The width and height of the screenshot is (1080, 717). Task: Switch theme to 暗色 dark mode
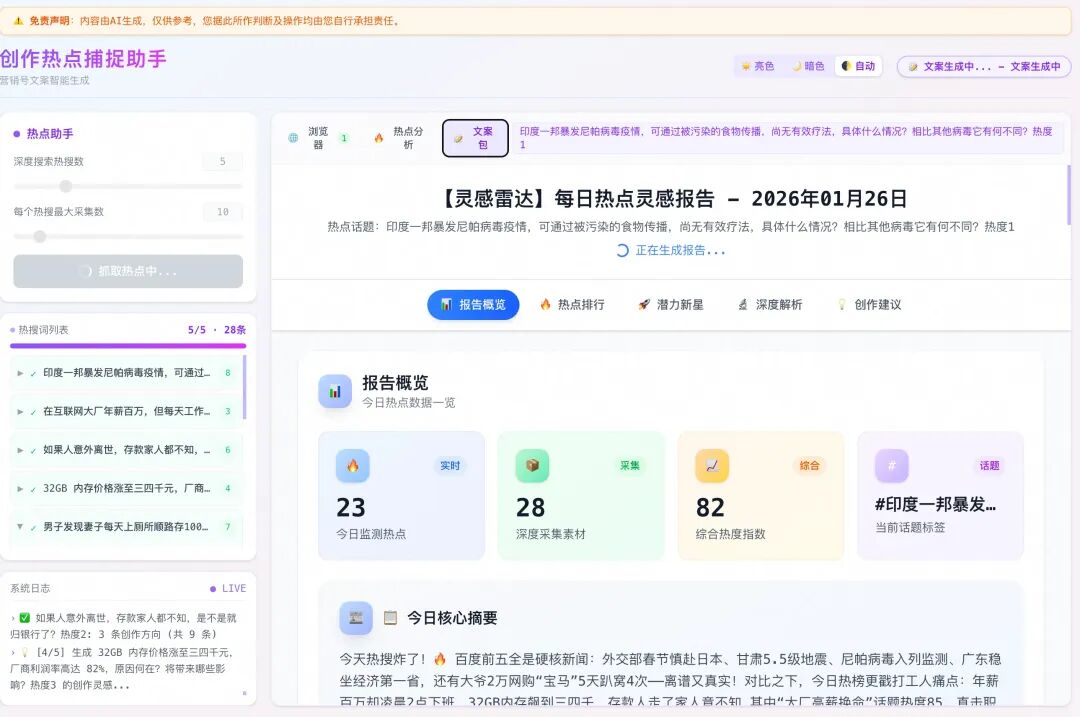click(x=805, y=66)
